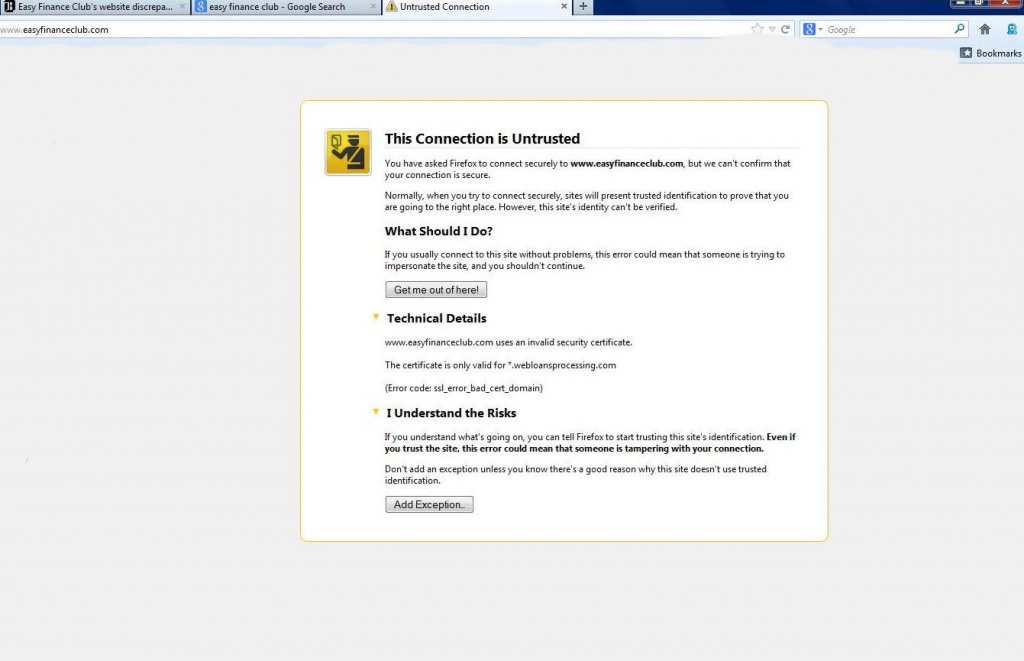Open the address bar history dropdown arrow
The width and height of the screenshot is (1024, 661).
pos(772,30)
